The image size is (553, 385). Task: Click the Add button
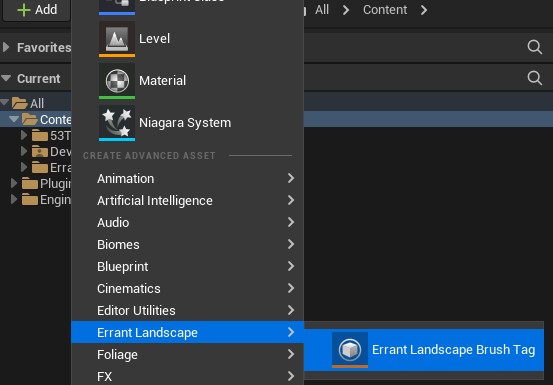pos(37,10)
